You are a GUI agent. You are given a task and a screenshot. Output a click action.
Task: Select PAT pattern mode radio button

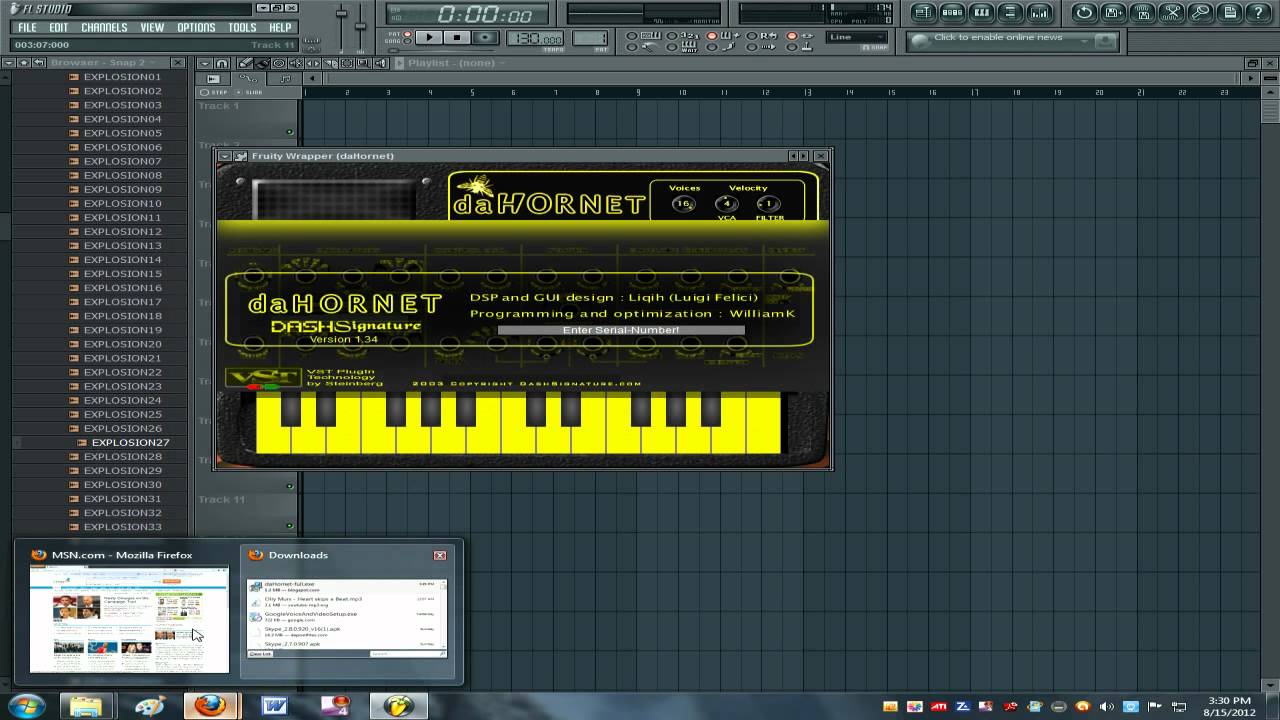click(407, 34)
